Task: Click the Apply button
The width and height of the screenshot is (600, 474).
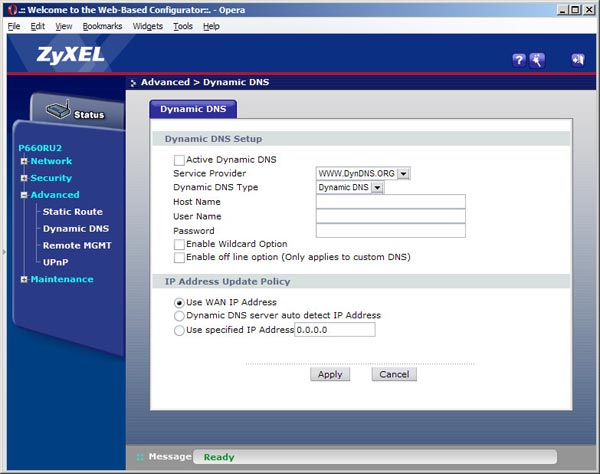Action: coord(330,374)
